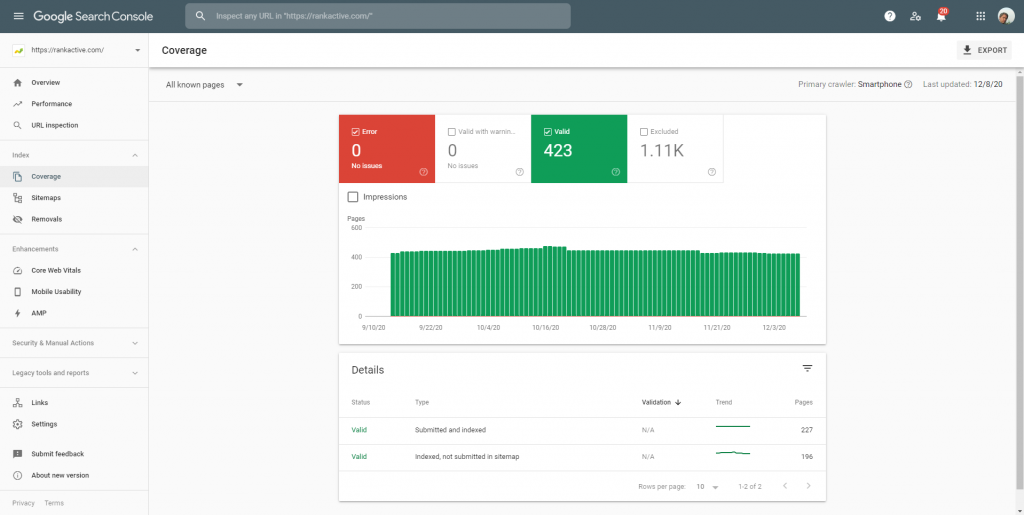Go to previous page of details
The image size is (1024, 515).
pyautogui.click(x=785, y=486)
